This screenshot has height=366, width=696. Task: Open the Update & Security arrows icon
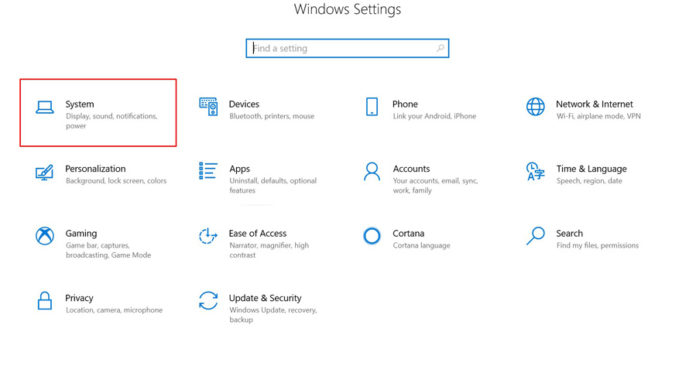point(208,301)
